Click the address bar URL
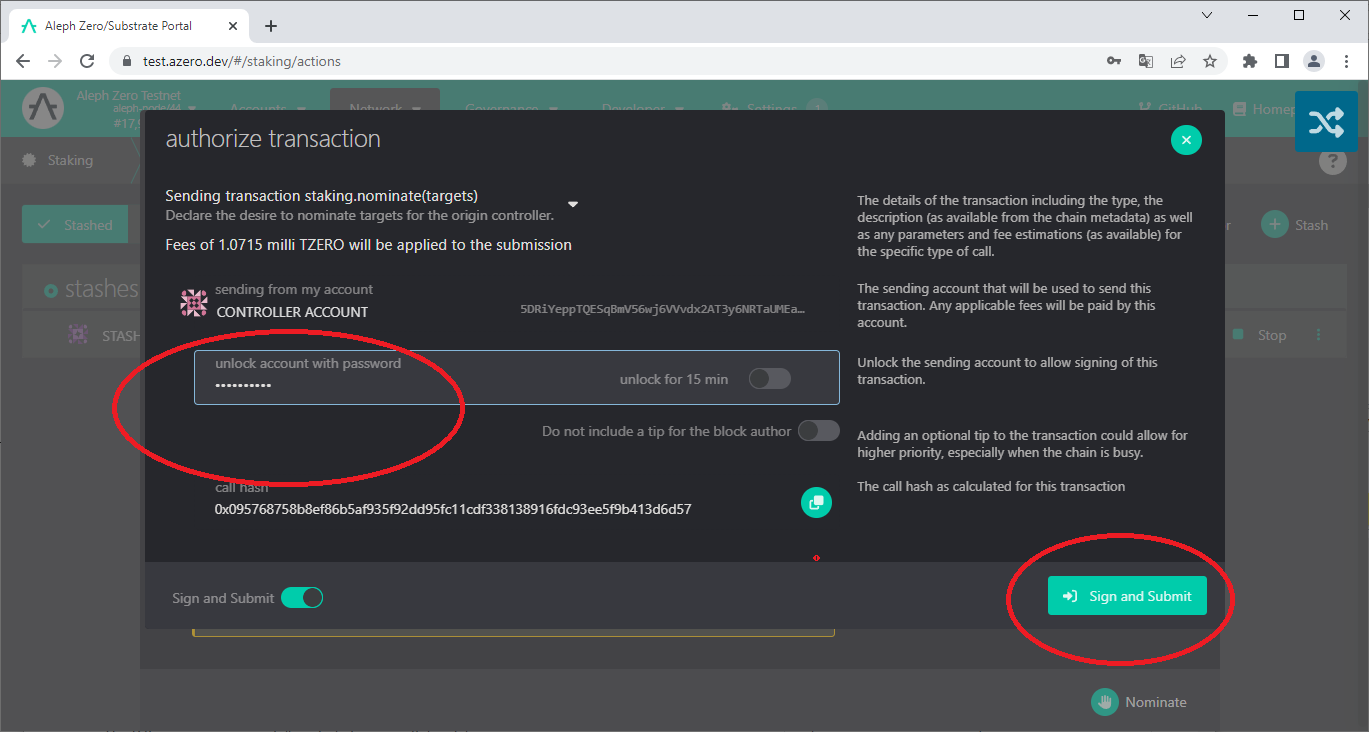Viewport: 1369px width, 732px height. coord(242,61)
